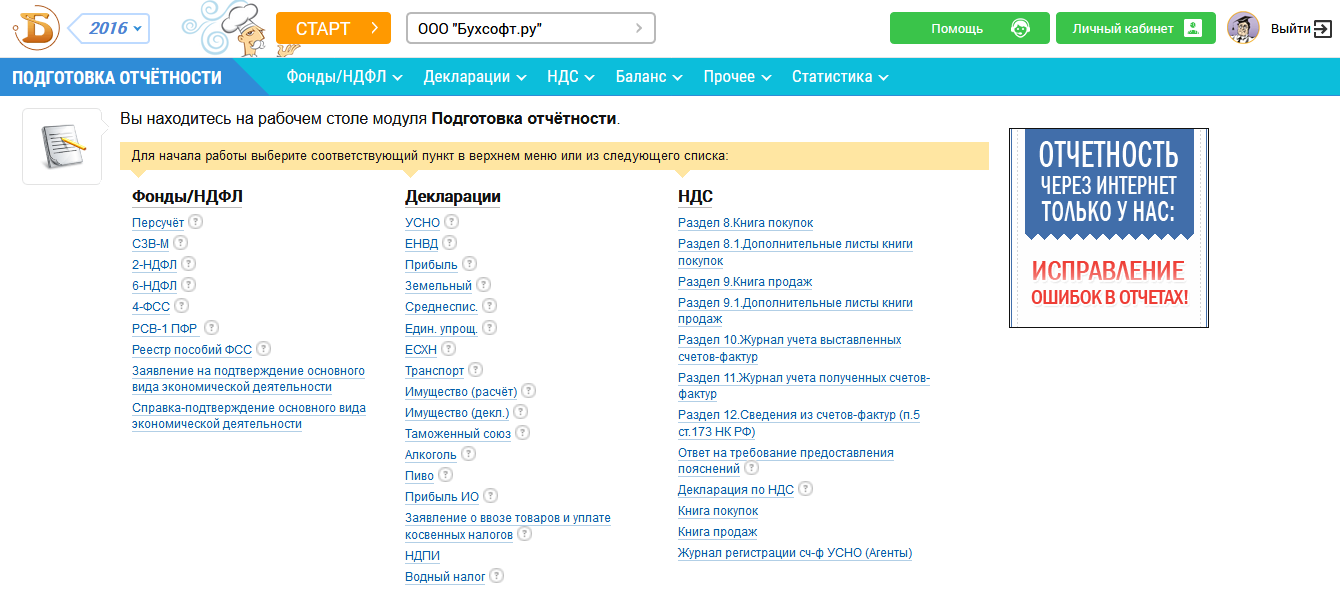Click the user avatar icon
1340x590 pixels.
[x=1243, y=28]
